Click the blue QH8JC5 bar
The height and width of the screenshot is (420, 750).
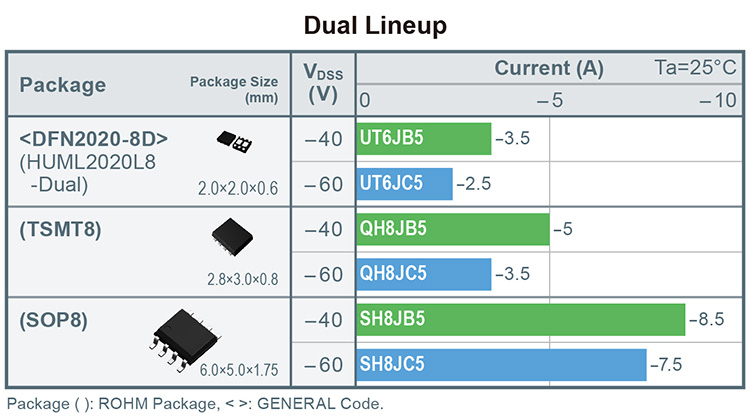point(423,274)
